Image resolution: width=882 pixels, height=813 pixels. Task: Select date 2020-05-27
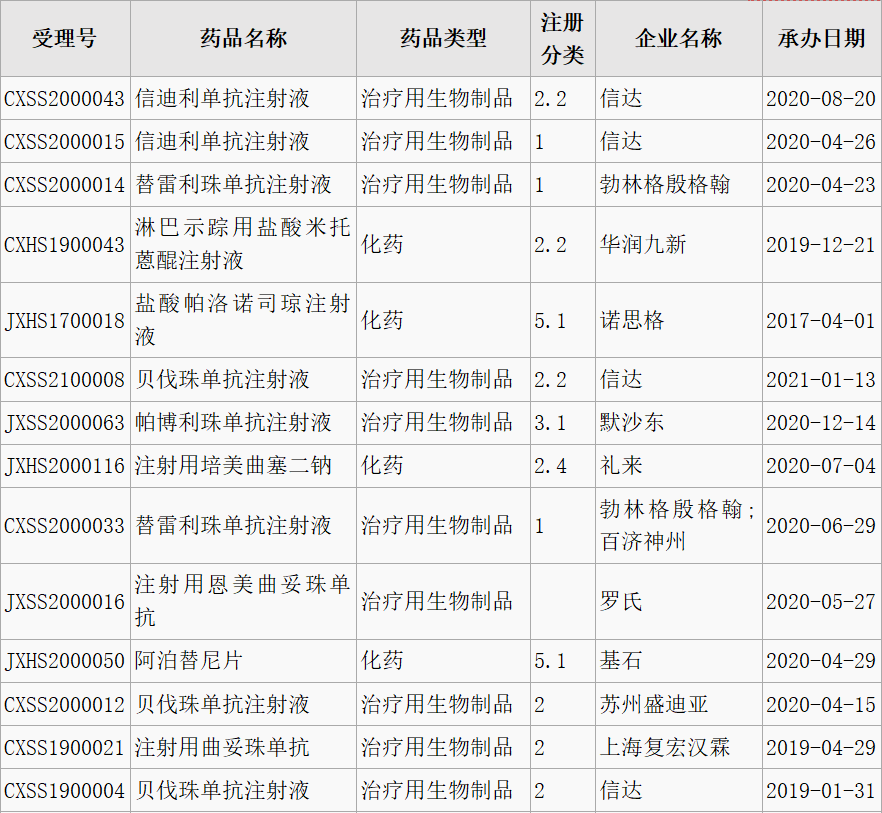coord(821,602)
